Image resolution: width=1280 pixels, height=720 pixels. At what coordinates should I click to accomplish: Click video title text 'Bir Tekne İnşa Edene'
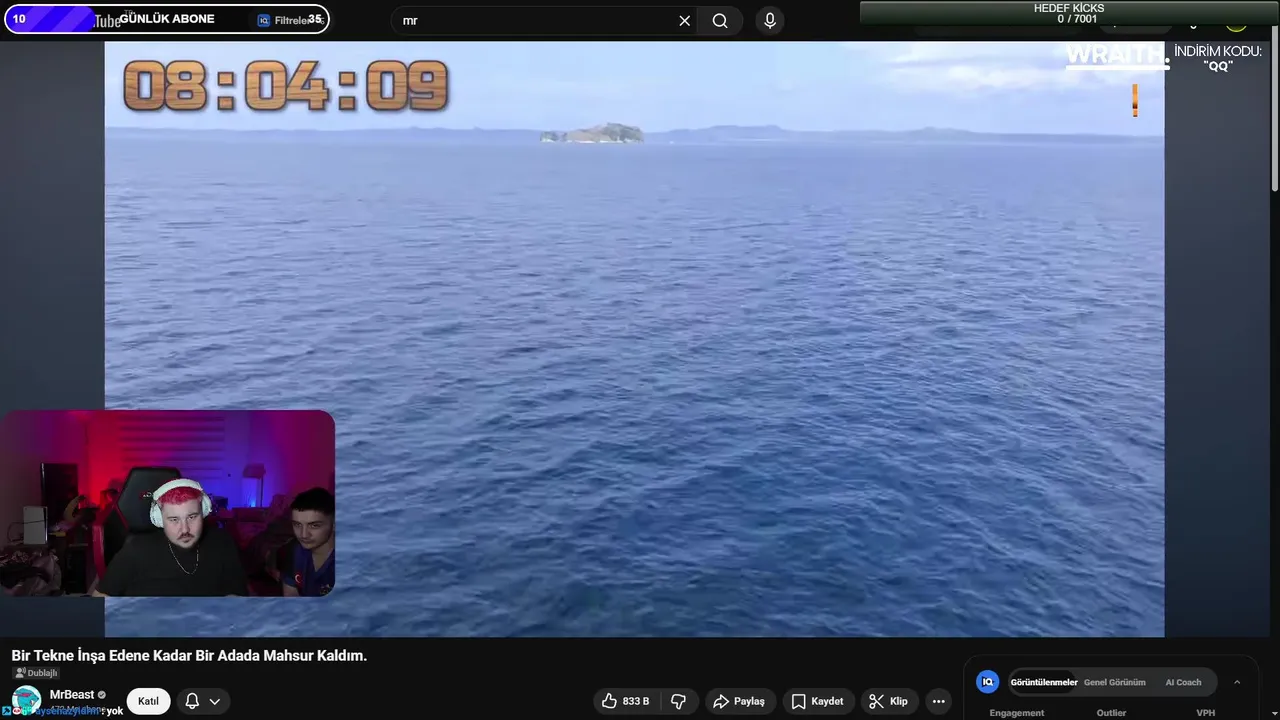80,656
